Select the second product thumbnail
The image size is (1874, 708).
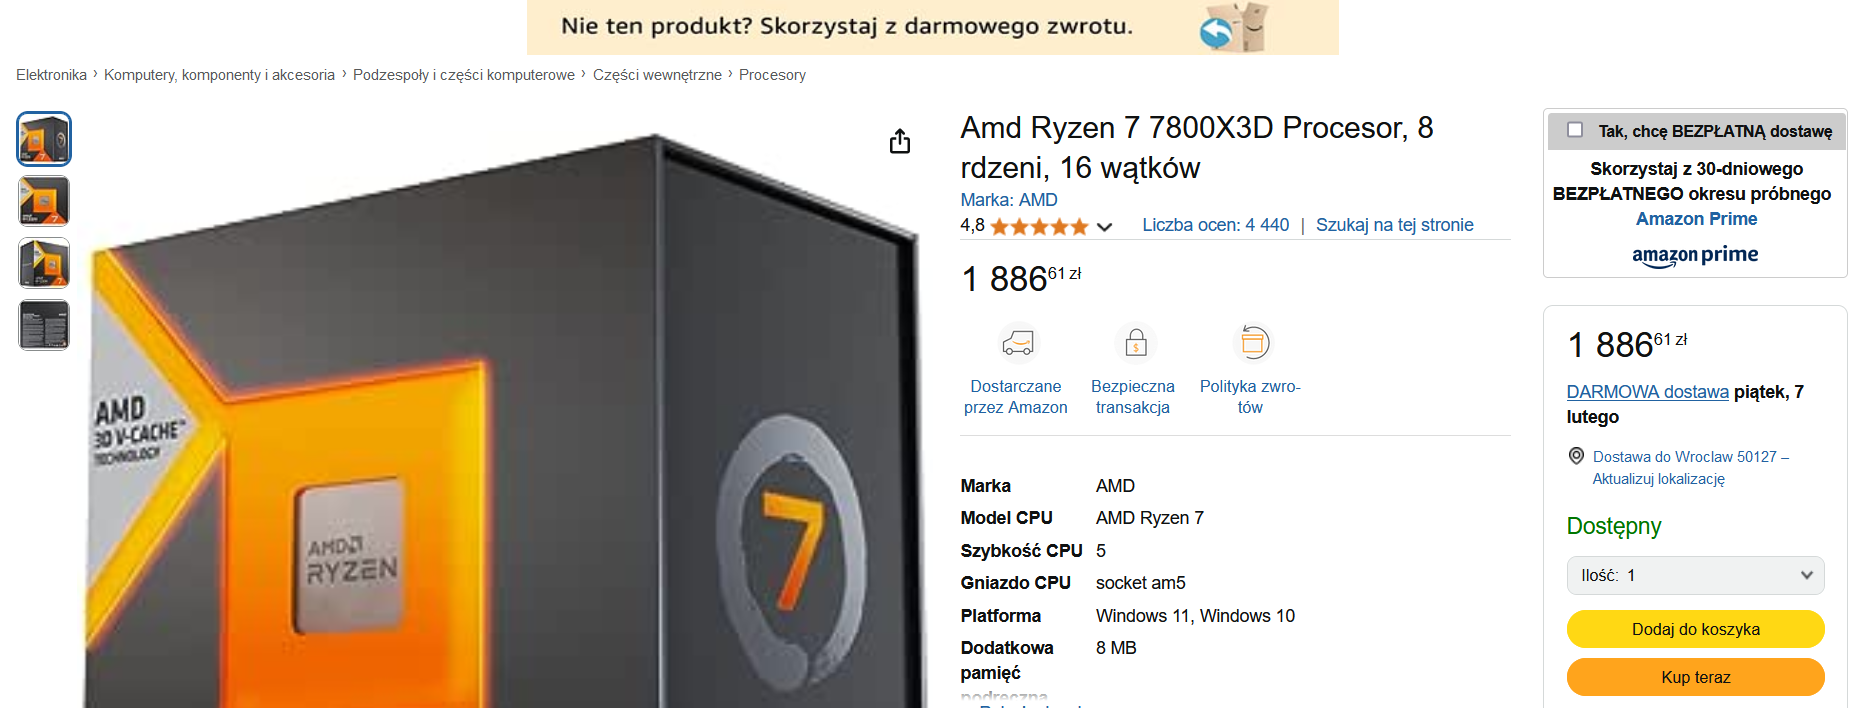pos(44,201)
